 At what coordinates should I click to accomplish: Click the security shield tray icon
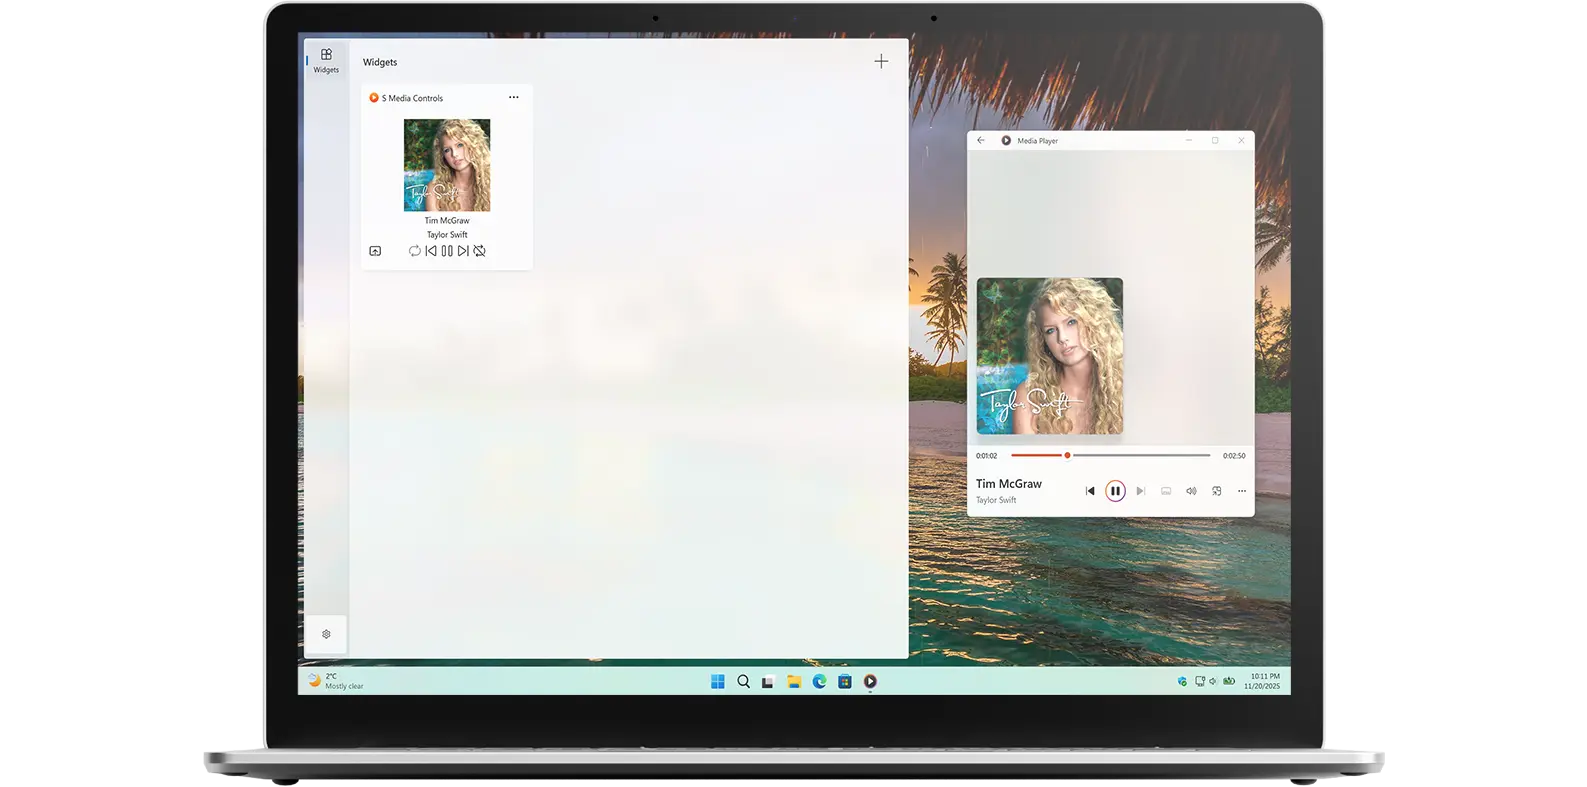[1182, 682]
